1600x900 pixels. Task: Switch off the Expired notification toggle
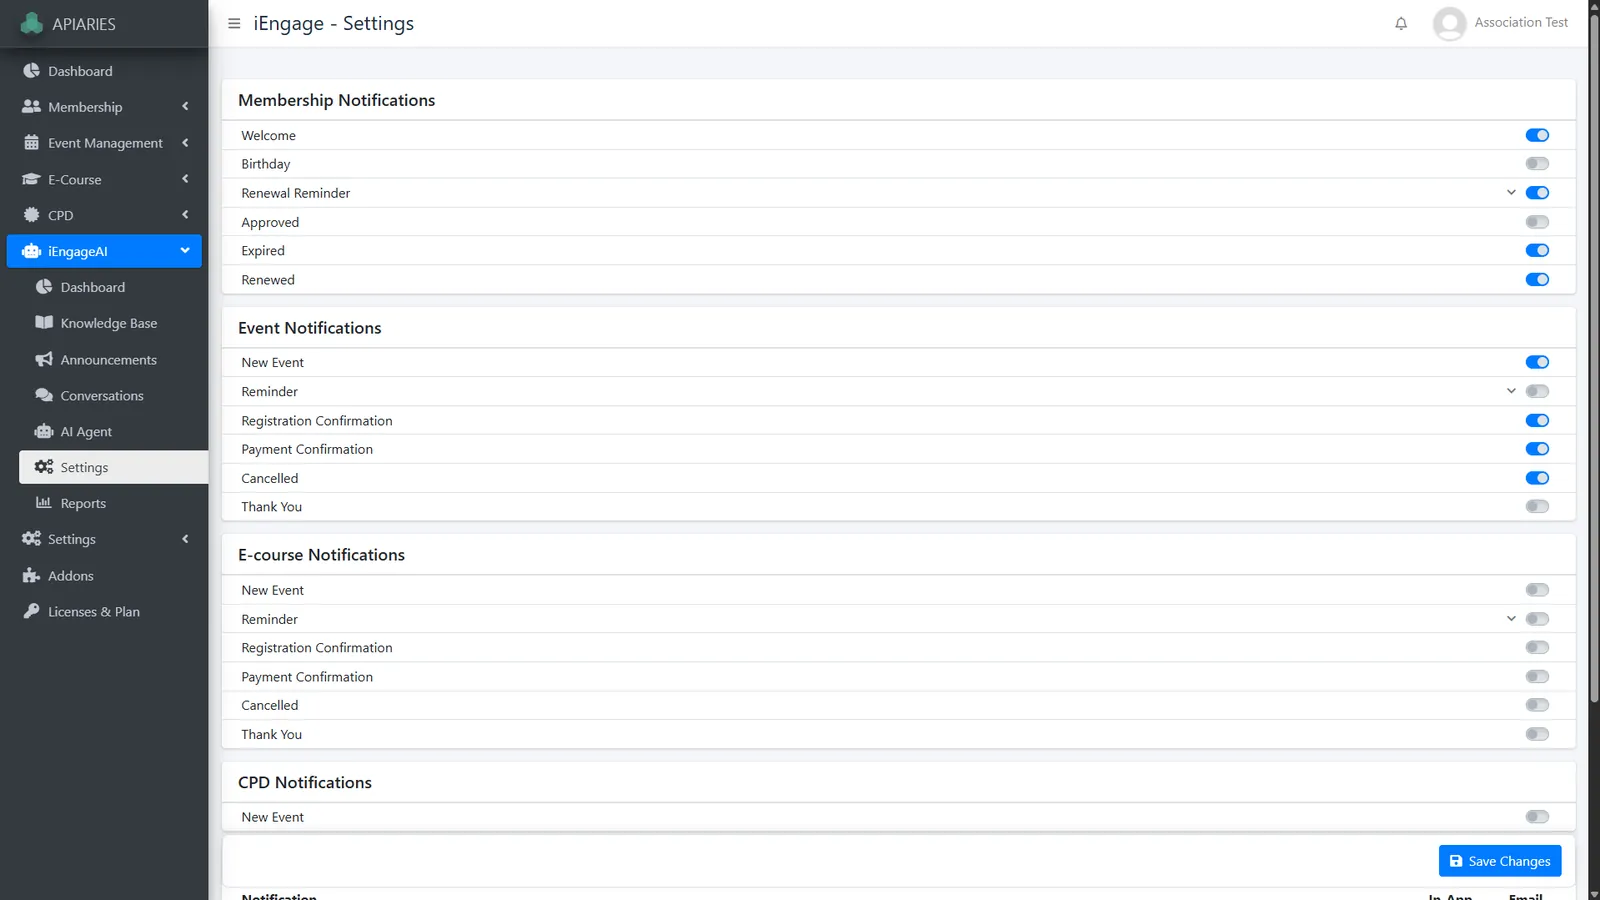tap(1537, 251)
